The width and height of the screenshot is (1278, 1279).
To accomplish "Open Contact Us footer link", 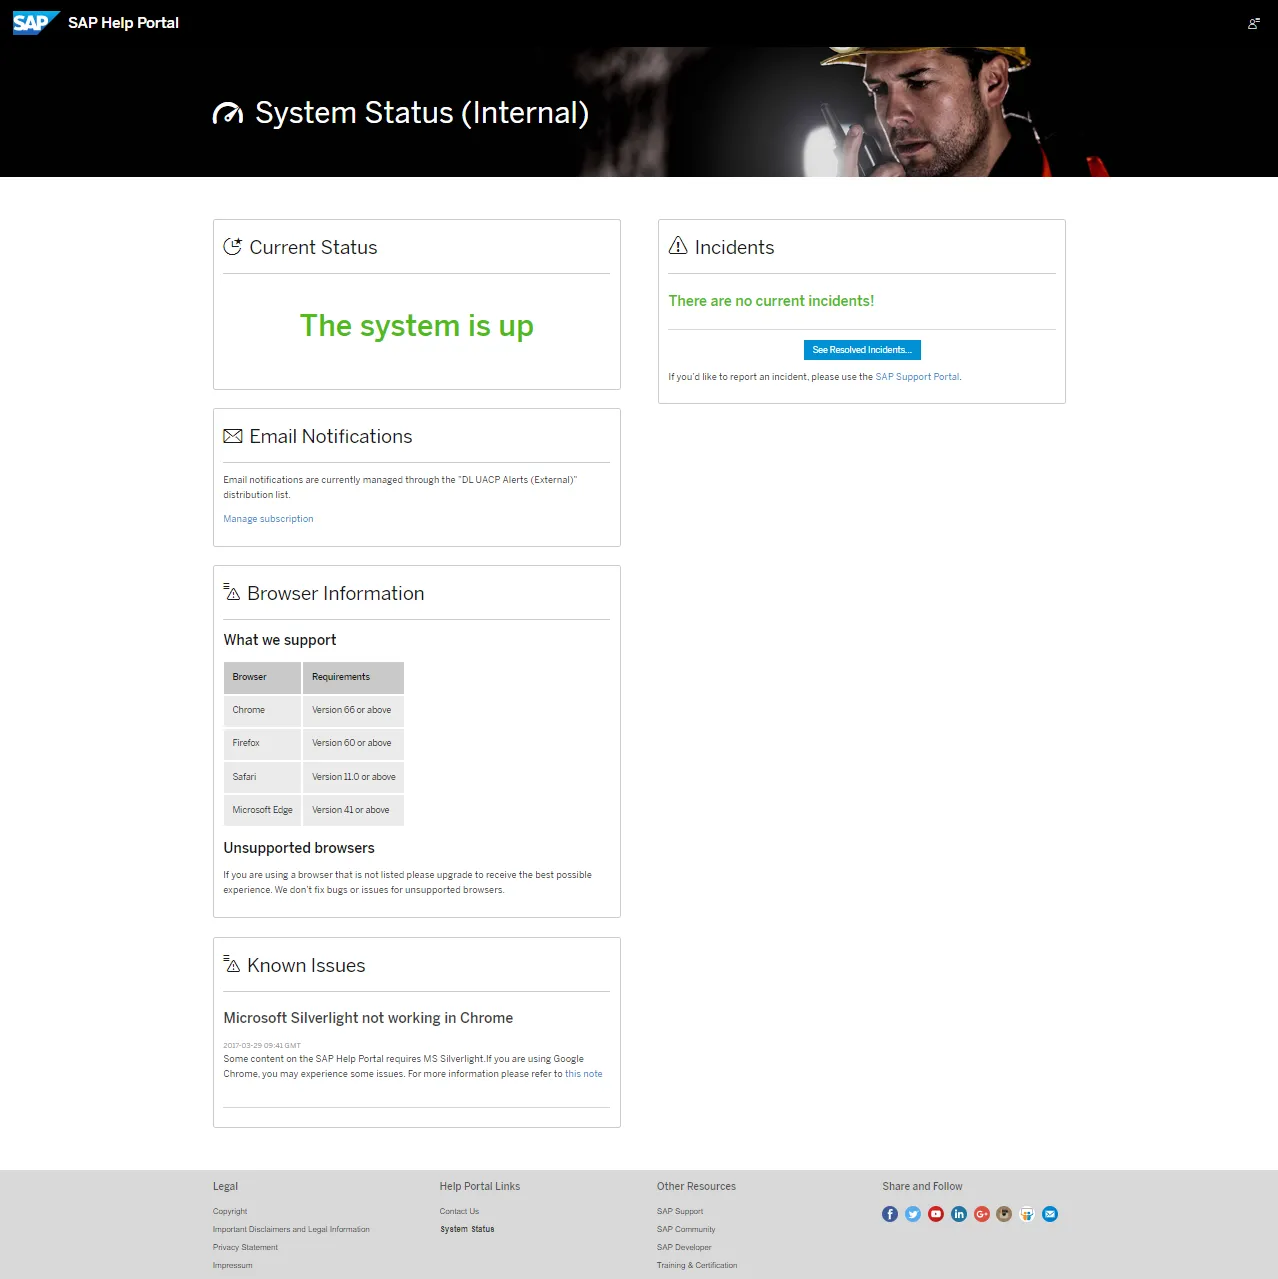I will tap(459, 1211).
